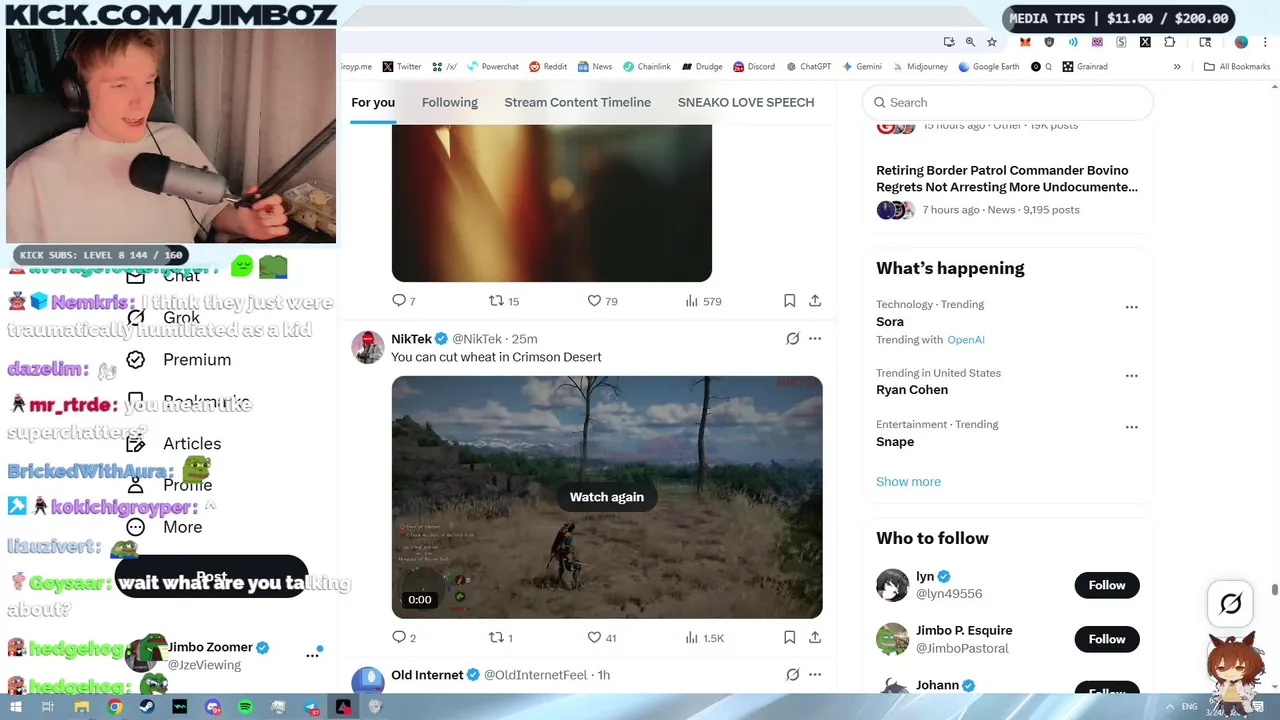Expand hidden bookmarks overflow chevron
This screenshot has height=720, width=1280.
1177,67
